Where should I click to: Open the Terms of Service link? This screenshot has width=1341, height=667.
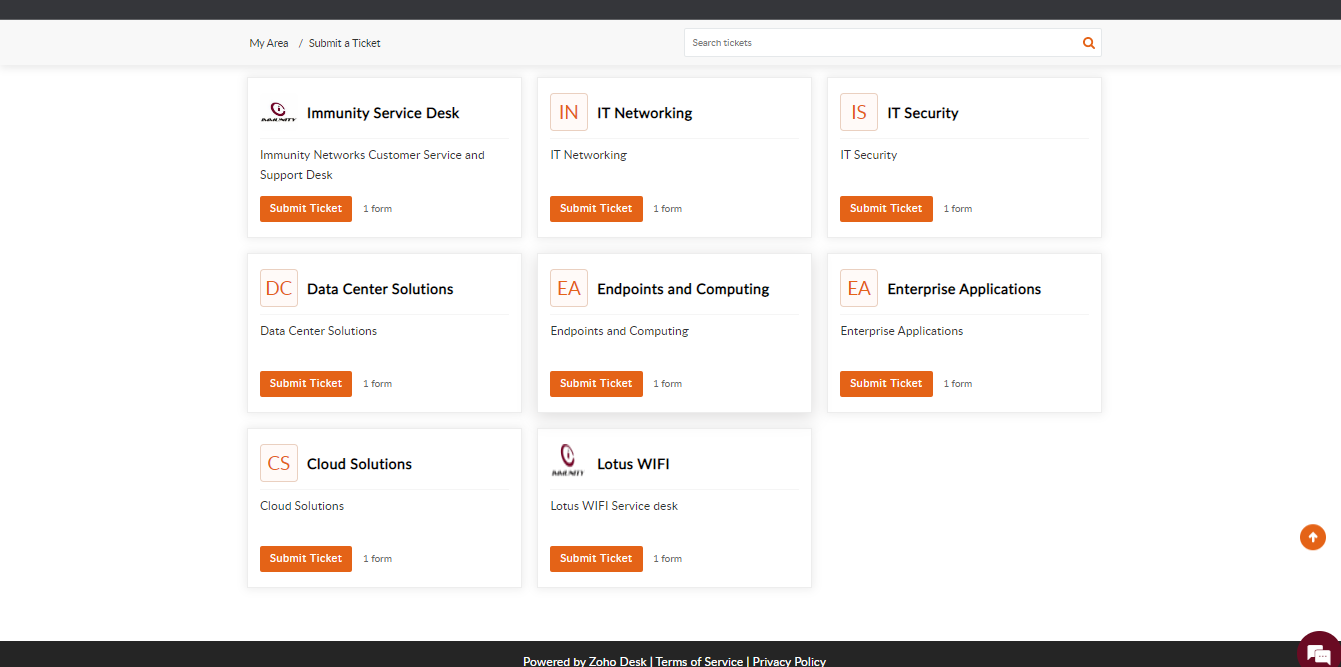click(699, 661)
